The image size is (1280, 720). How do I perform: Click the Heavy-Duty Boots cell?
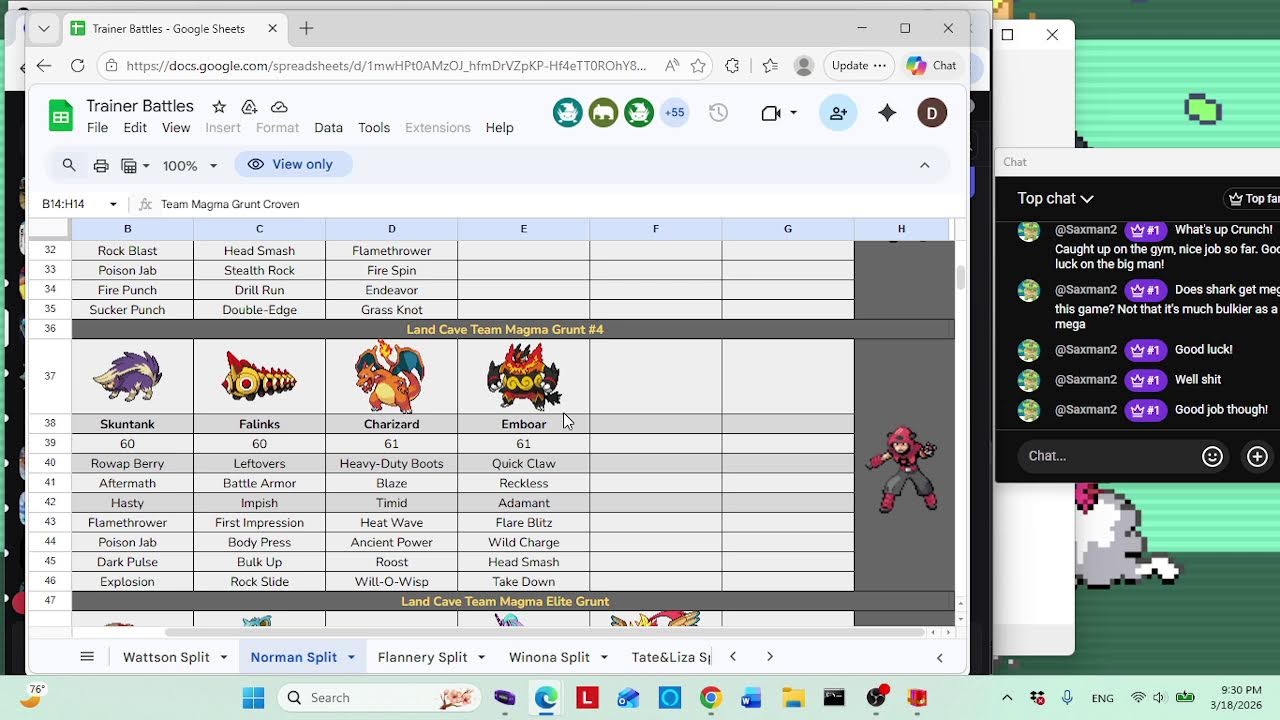pyautogui.click(x=392, y=463)
